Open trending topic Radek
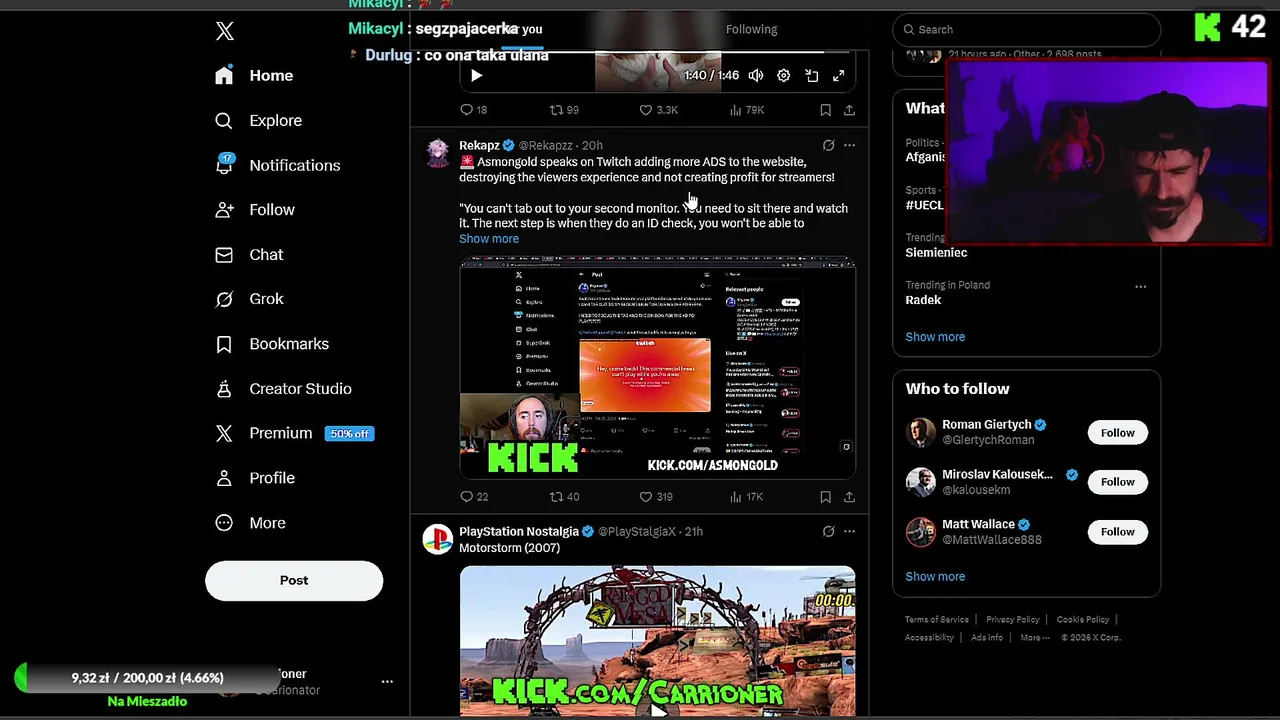The image size is (1280, 720). pos(923,300)
